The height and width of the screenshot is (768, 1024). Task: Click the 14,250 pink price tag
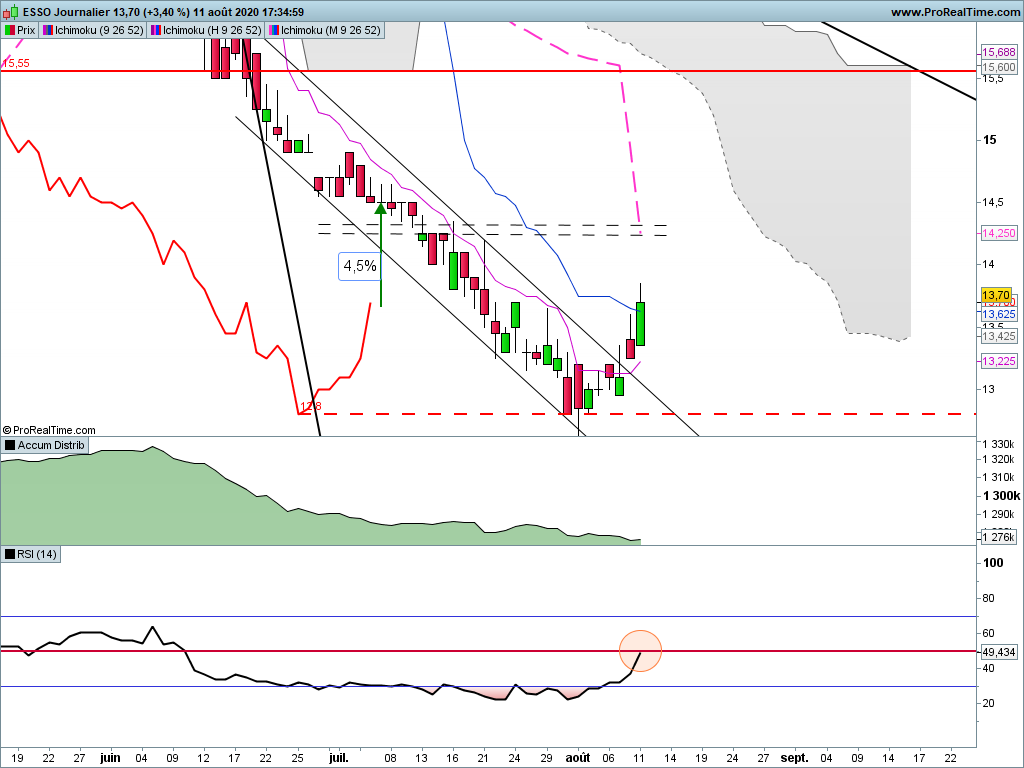click(x=999, y=233)
